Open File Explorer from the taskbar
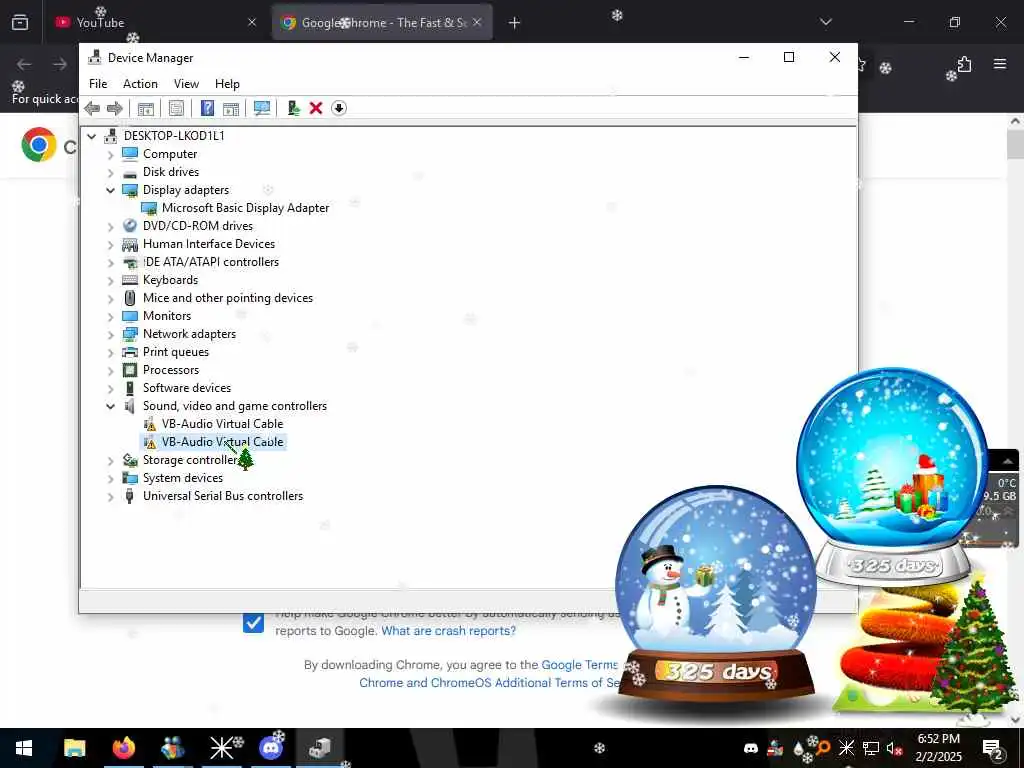 (x=74, y=748)
